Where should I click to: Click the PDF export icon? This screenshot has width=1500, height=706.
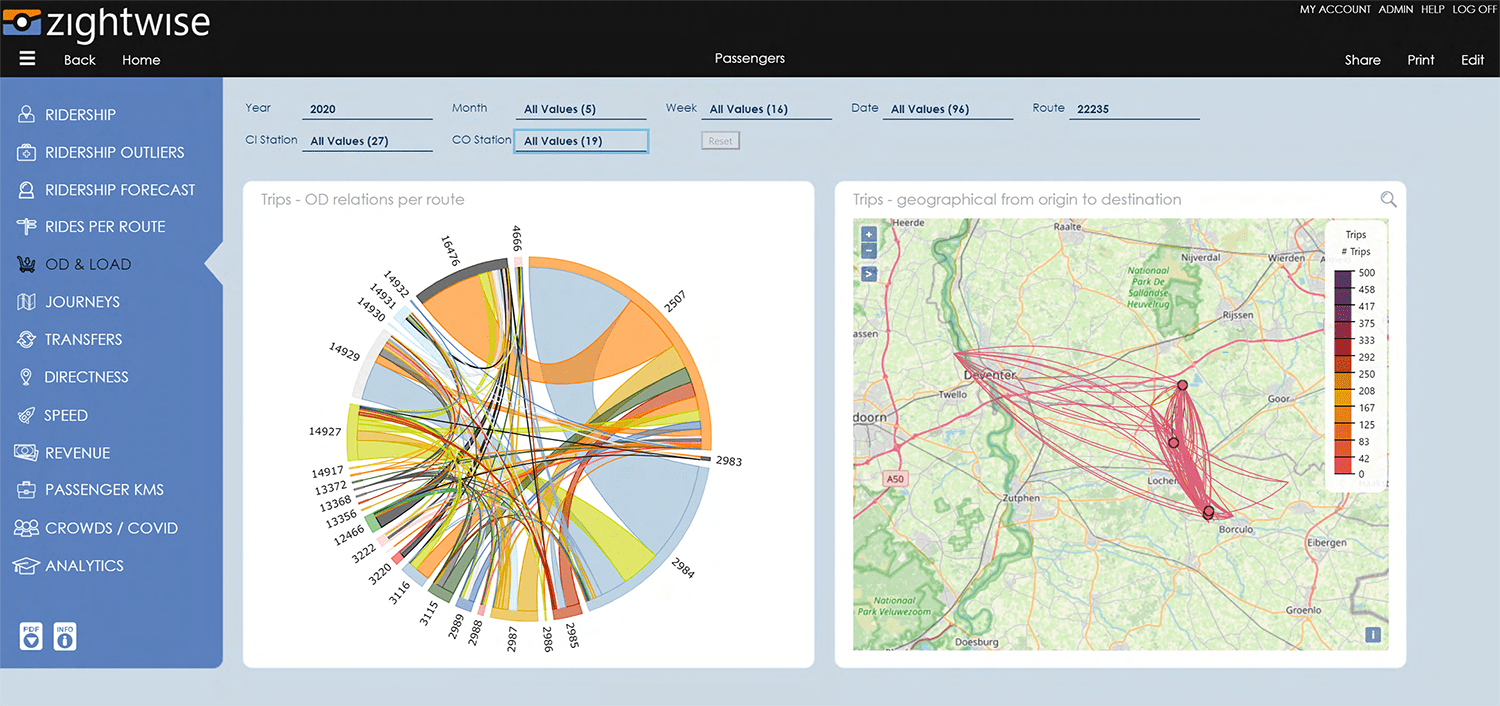(x=31, y=636)
